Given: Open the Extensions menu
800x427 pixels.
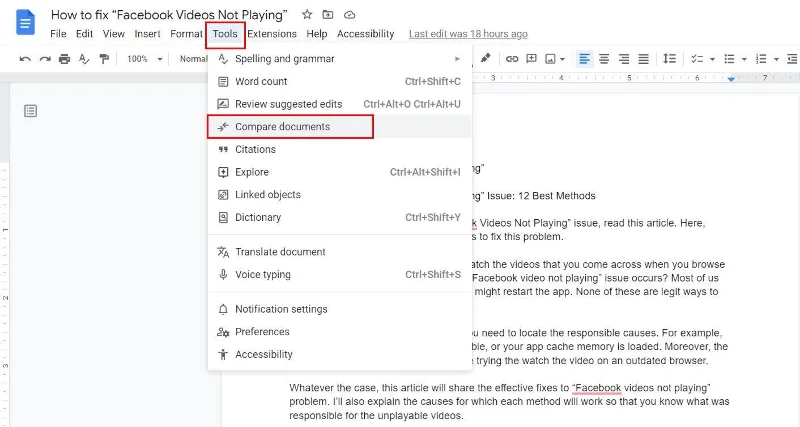Looking at the screenshot, I should click(x=272, y=34).
